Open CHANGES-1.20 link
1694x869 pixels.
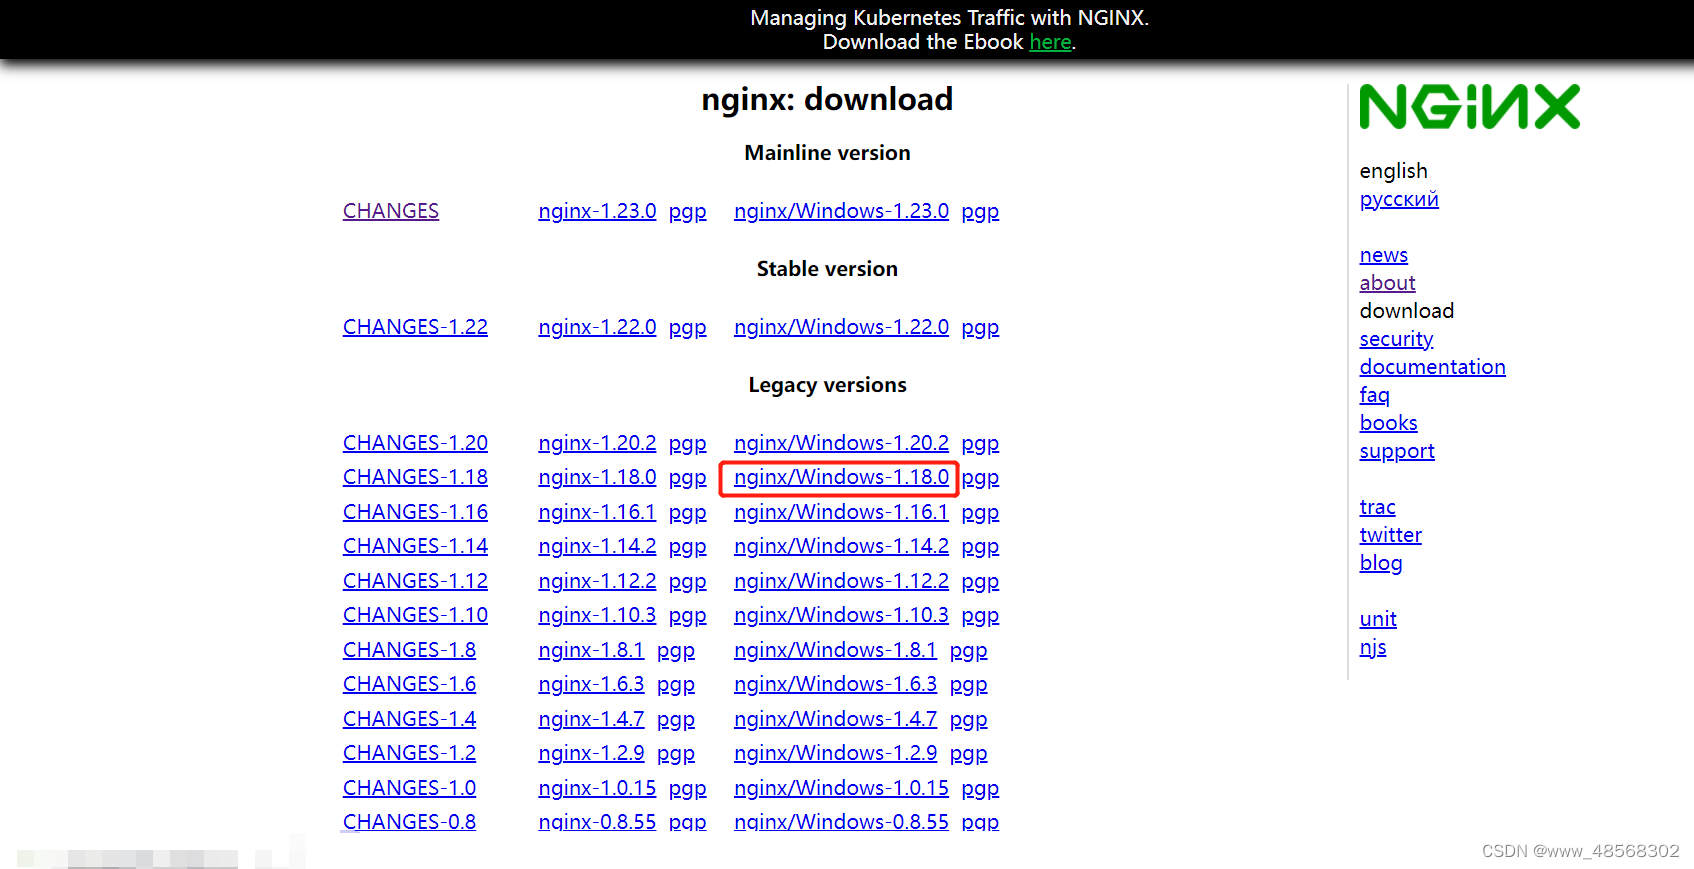click(415, 443)
